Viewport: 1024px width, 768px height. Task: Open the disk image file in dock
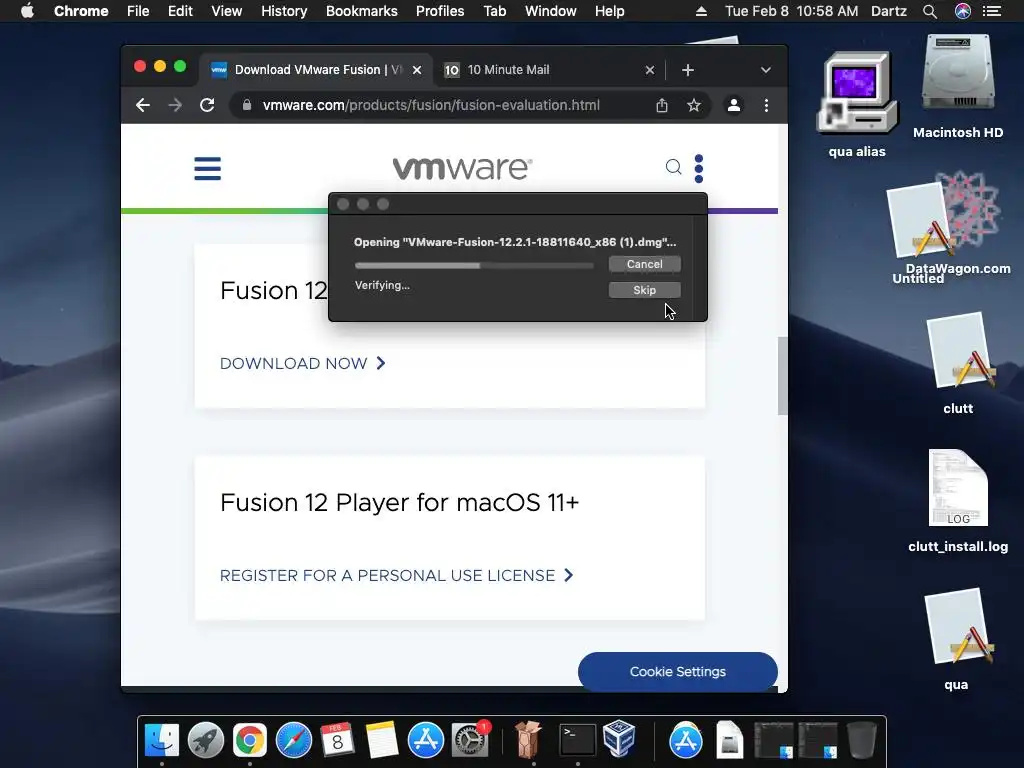tap(729, 741)
